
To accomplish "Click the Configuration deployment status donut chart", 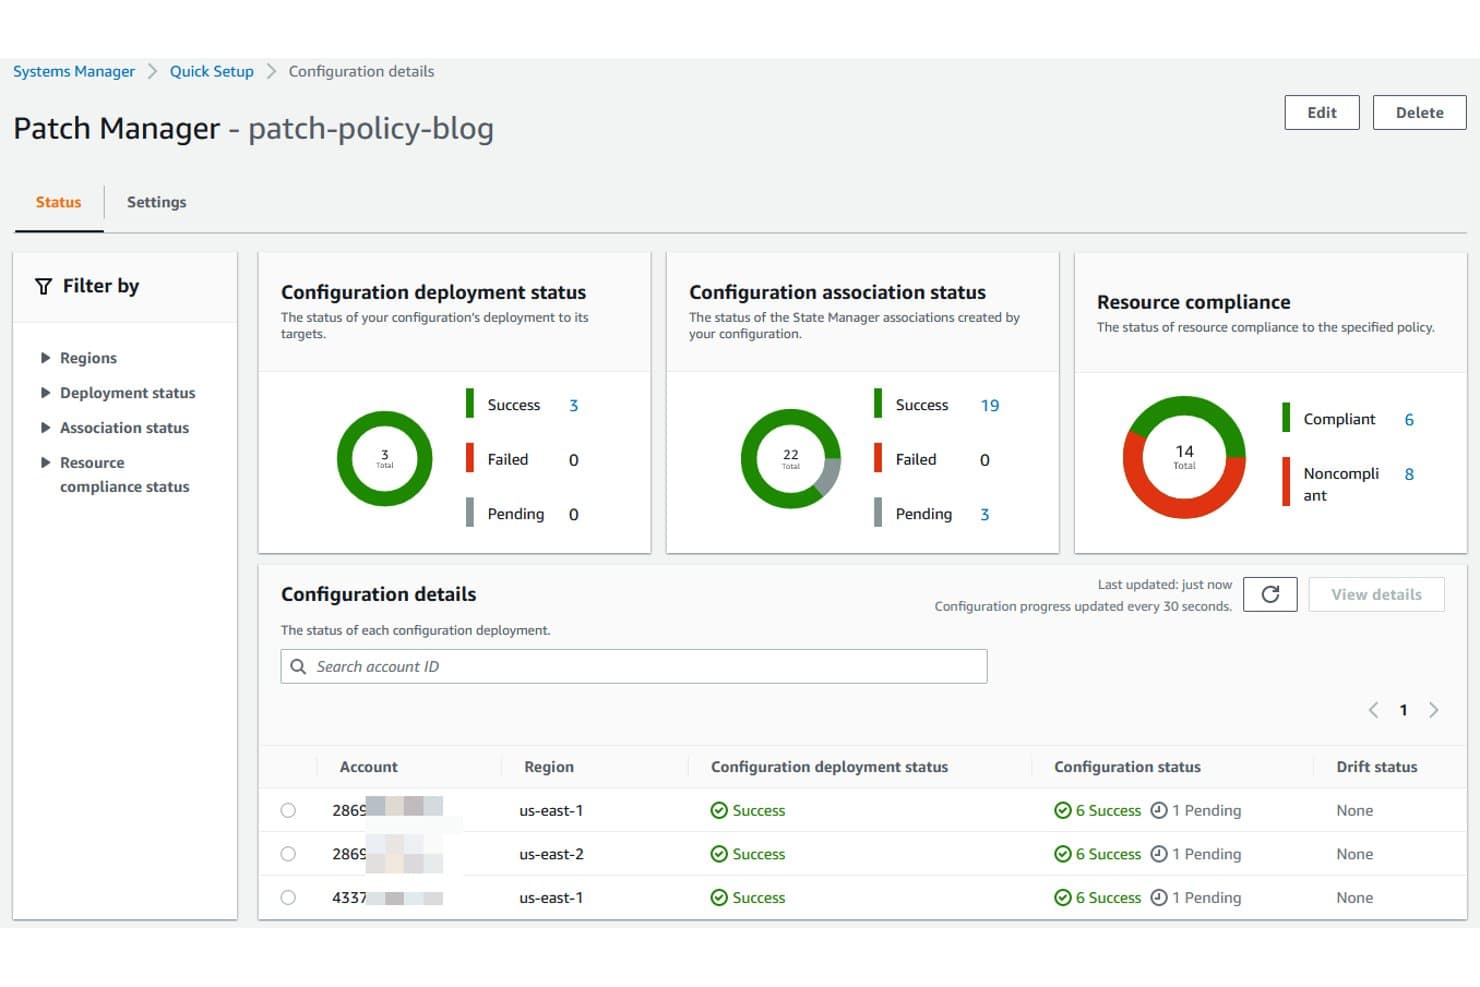I will [385, 459].
